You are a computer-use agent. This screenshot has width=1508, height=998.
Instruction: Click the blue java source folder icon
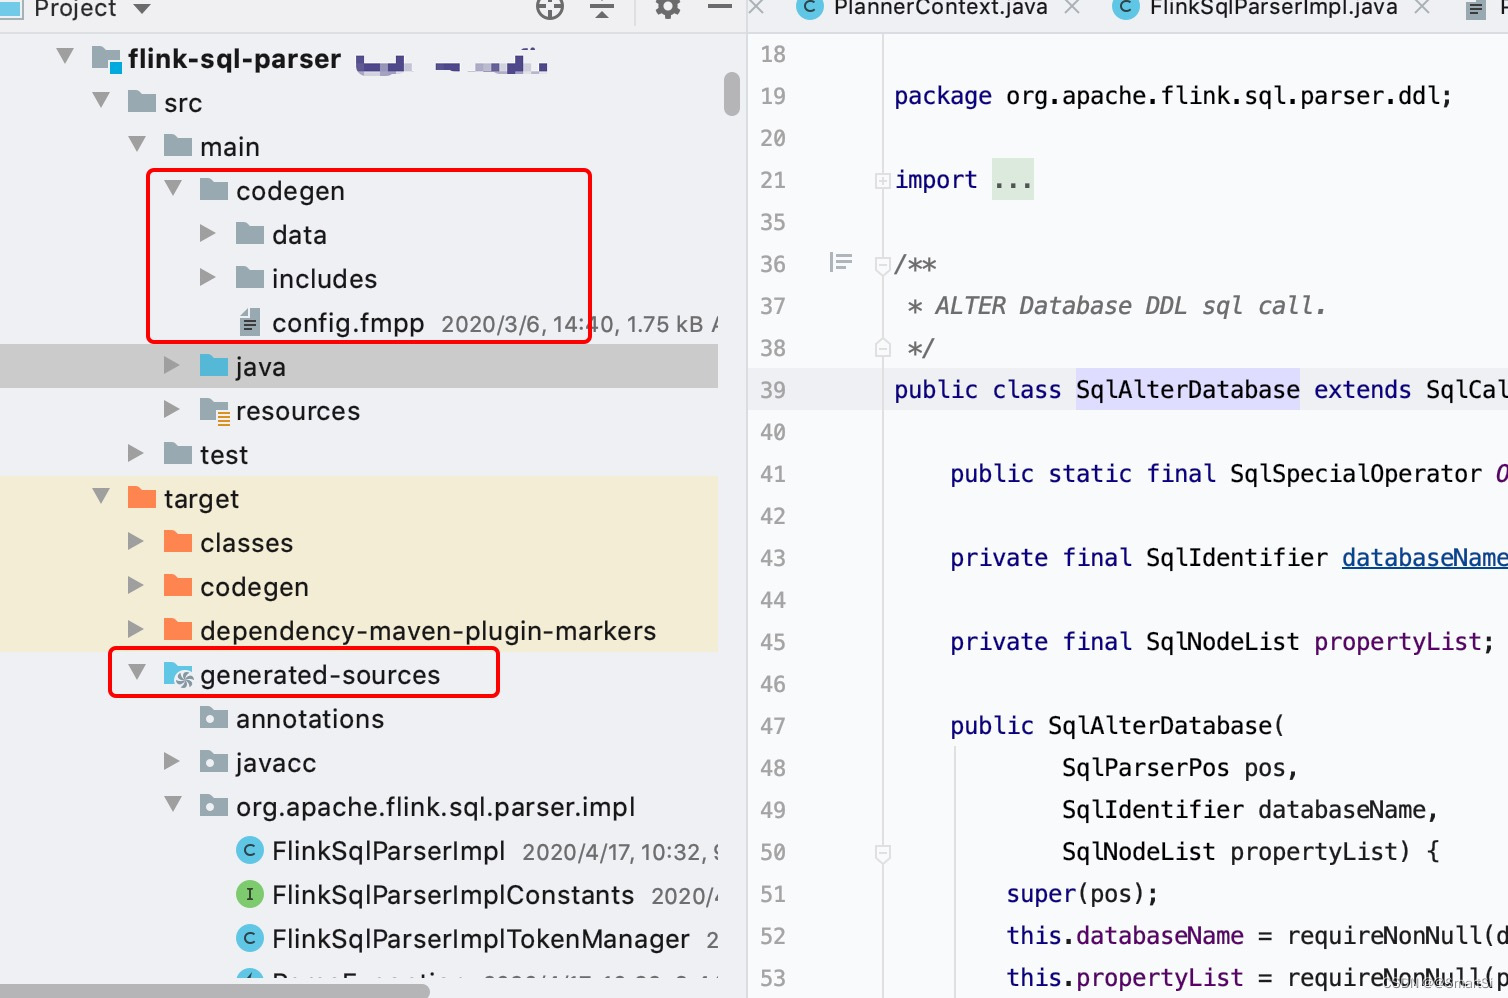[x=214, y=365]
